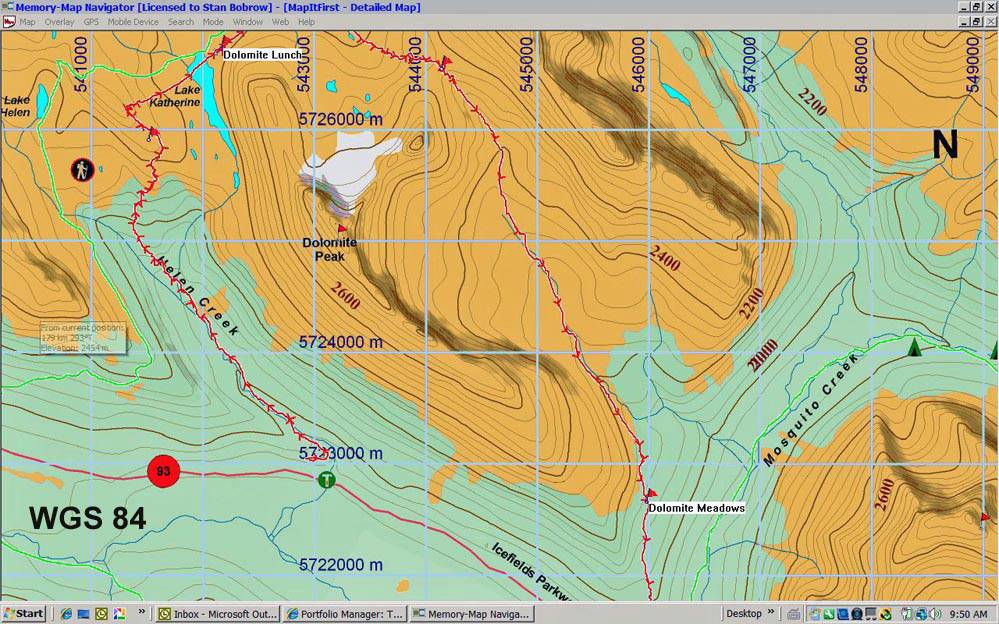This screenshot has height=624, width=999.
Task: Select the Dolomite Peak summit flag marker
Action: pyautogui.click(x=341, y=229)
